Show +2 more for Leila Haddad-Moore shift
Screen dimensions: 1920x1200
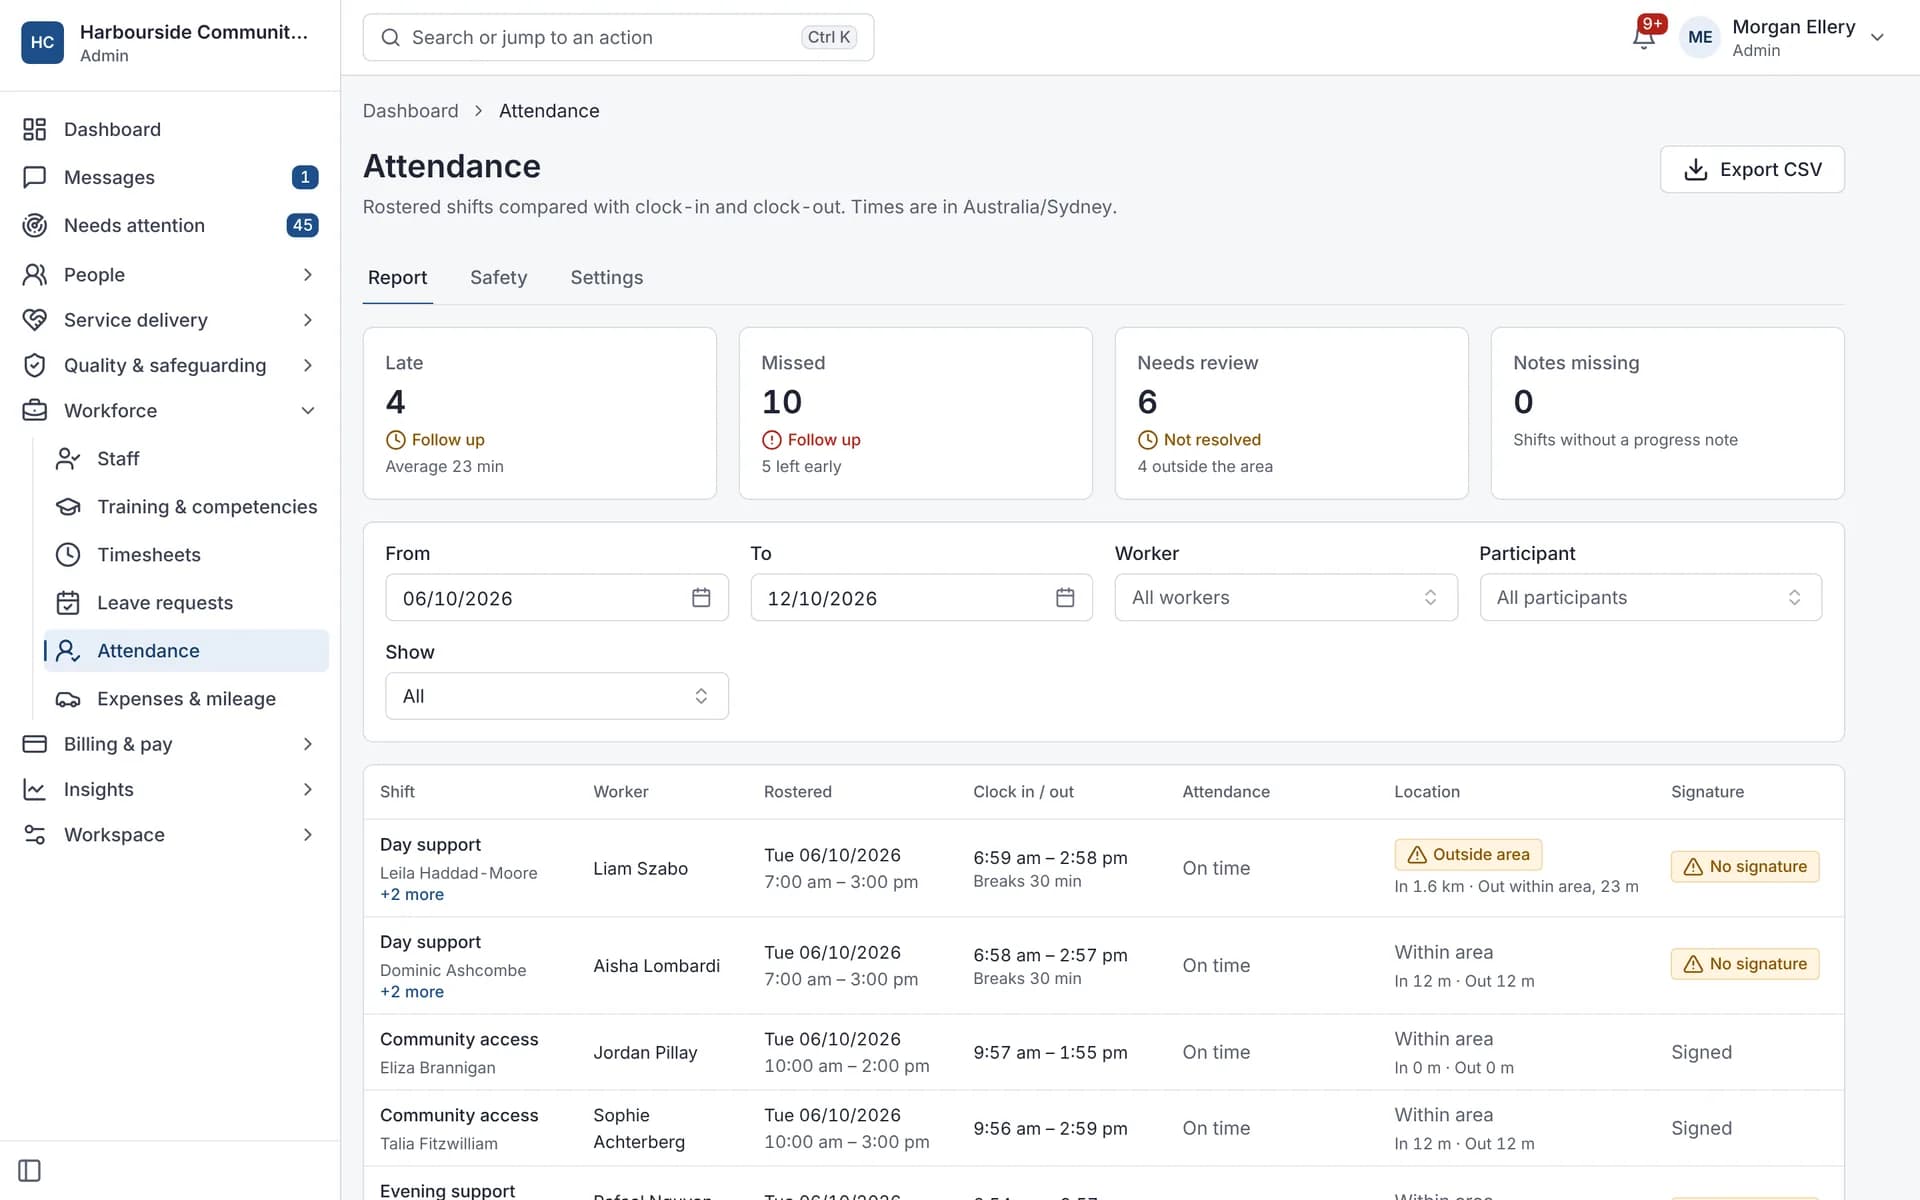pos(412,894)
